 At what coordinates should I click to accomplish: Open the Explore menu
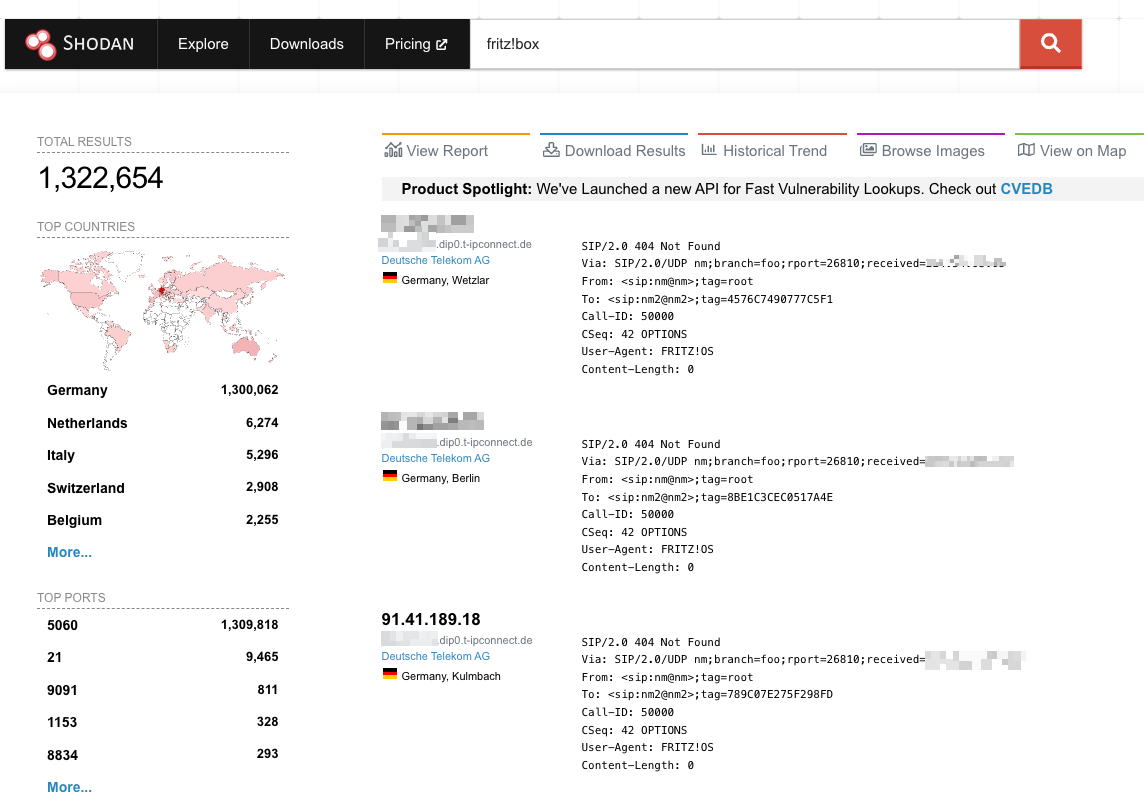(x=203, y=44)
